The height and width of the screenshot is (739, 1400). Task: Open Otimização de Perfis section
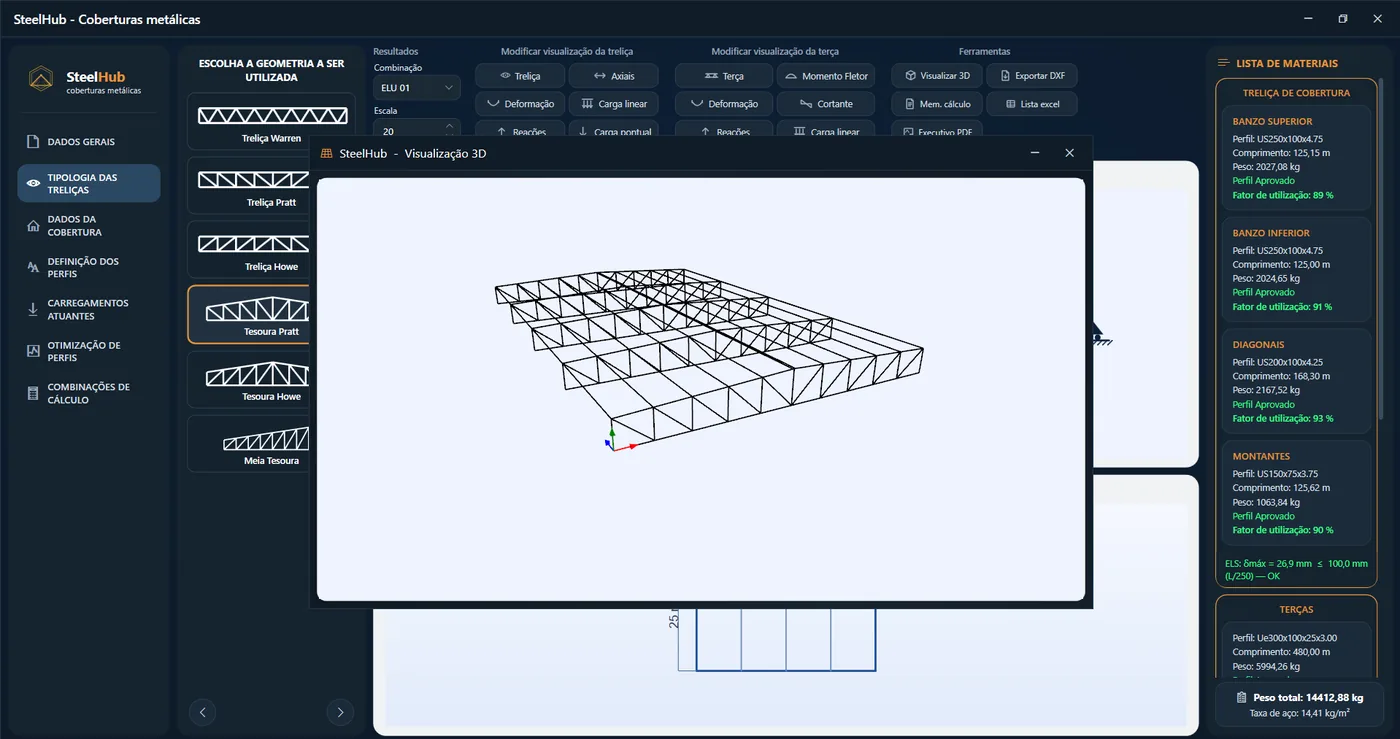click(89, 352)
